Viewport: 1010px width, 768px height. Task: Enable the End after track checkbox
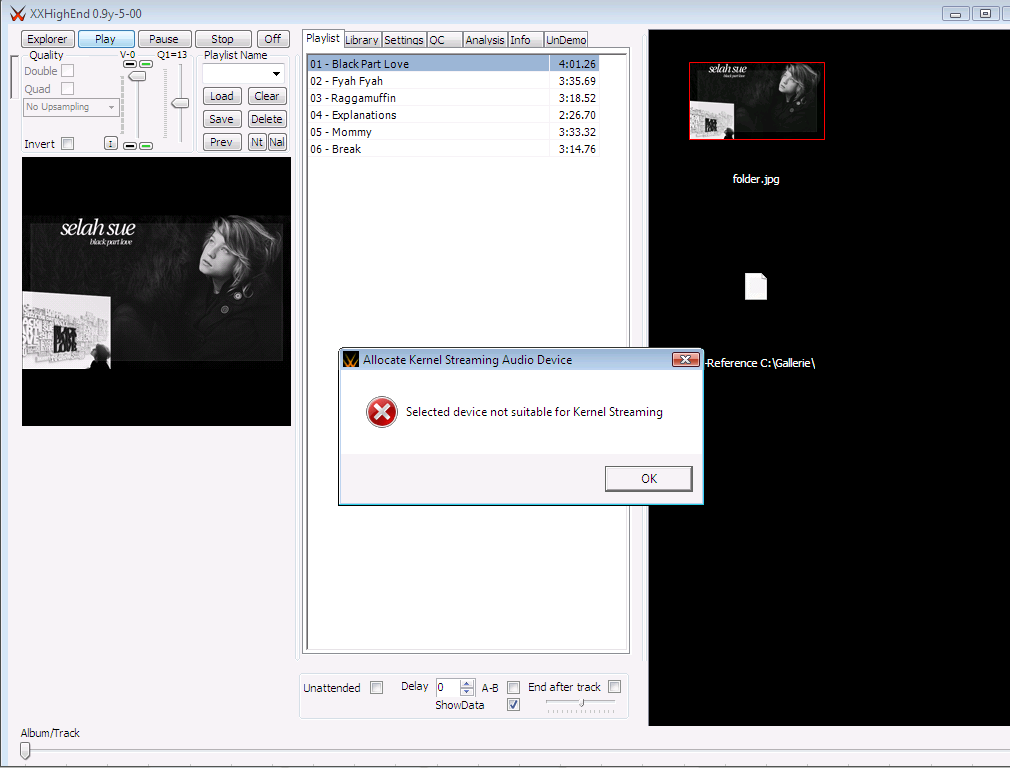(615, 687)
